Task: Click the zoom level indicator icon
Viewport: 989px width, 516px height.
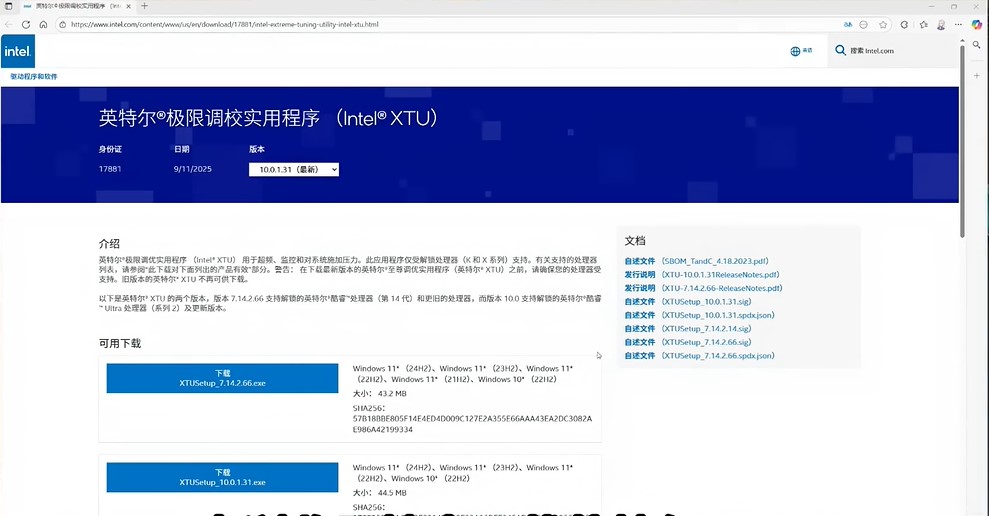Action: [863, 25]
